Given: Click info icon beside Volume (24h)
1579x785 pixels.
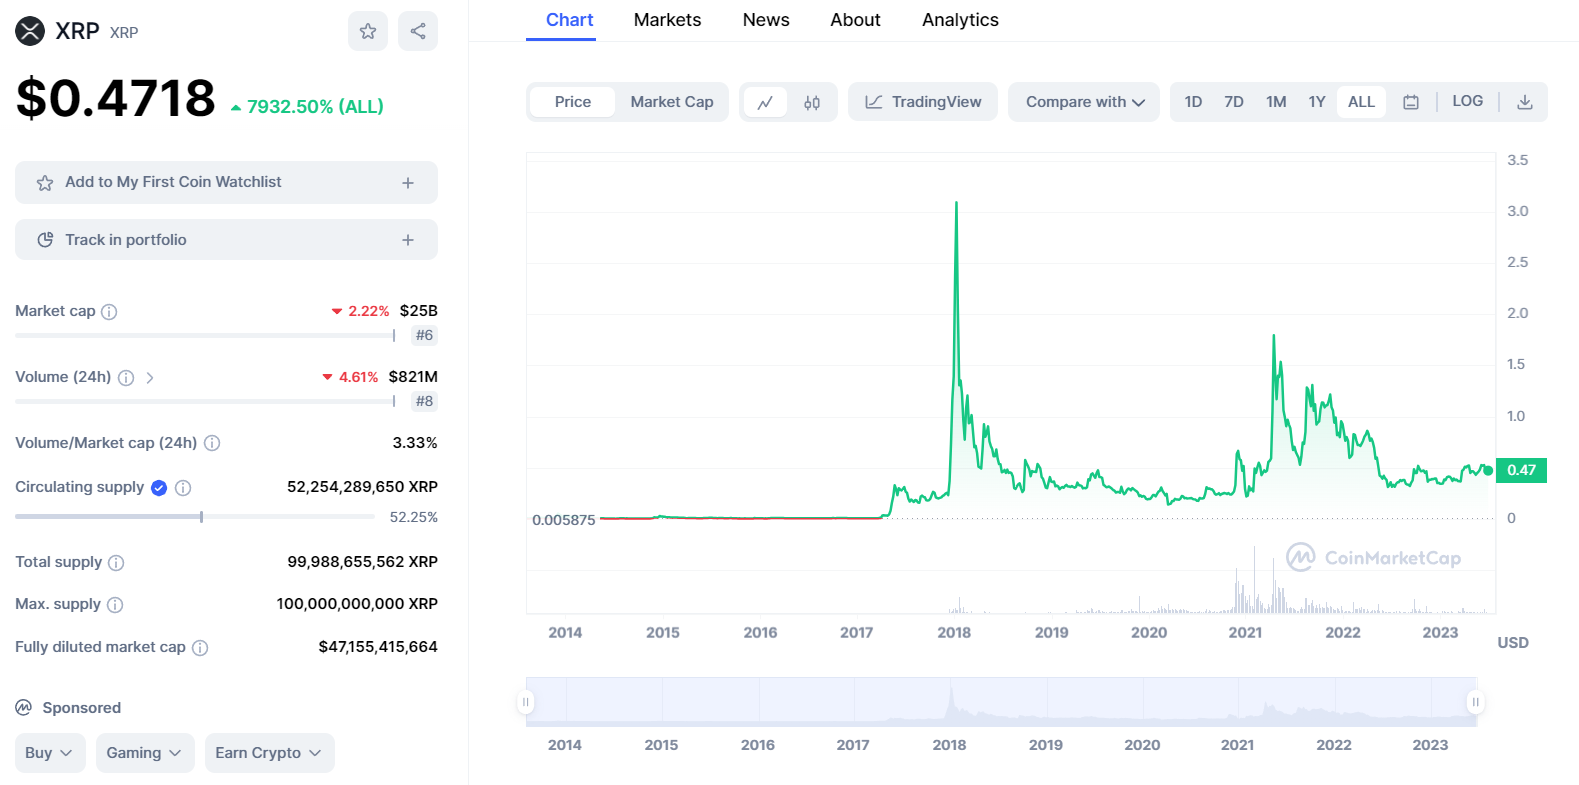Looking at the screenshot, I should click(x=126, y=378).
